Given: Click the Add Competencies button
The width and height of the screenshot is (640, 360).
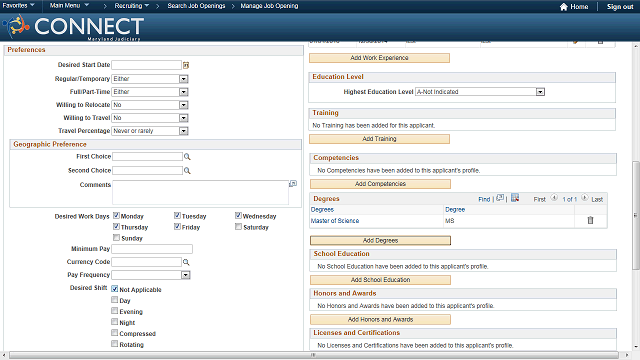Looking at the screenshot, I should pos(380,184).
